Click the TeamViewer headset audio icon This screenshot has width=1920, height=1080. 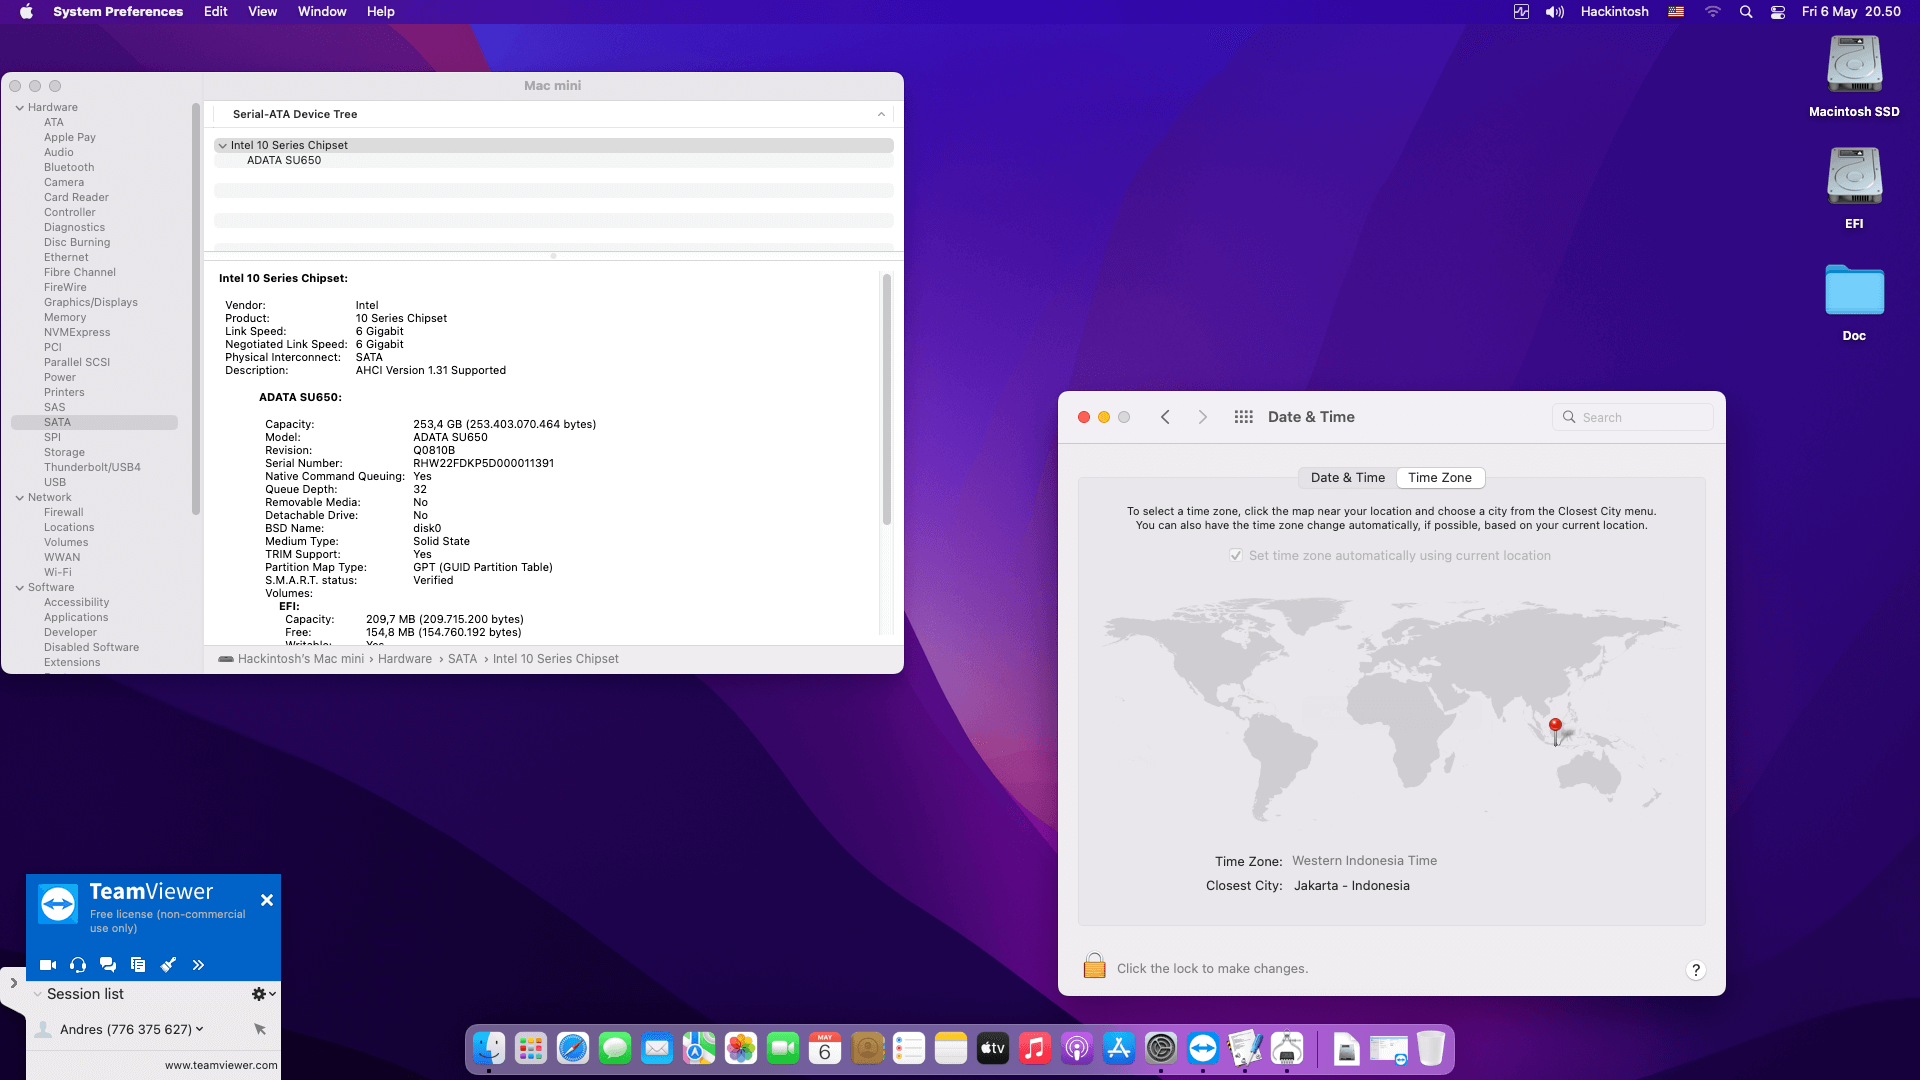(x=78, y=965)
